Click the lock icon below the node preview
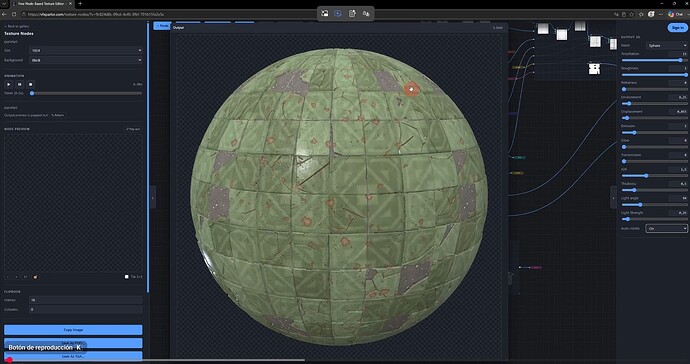The height and width of the screenshot is (364, 690). [36, 277]
